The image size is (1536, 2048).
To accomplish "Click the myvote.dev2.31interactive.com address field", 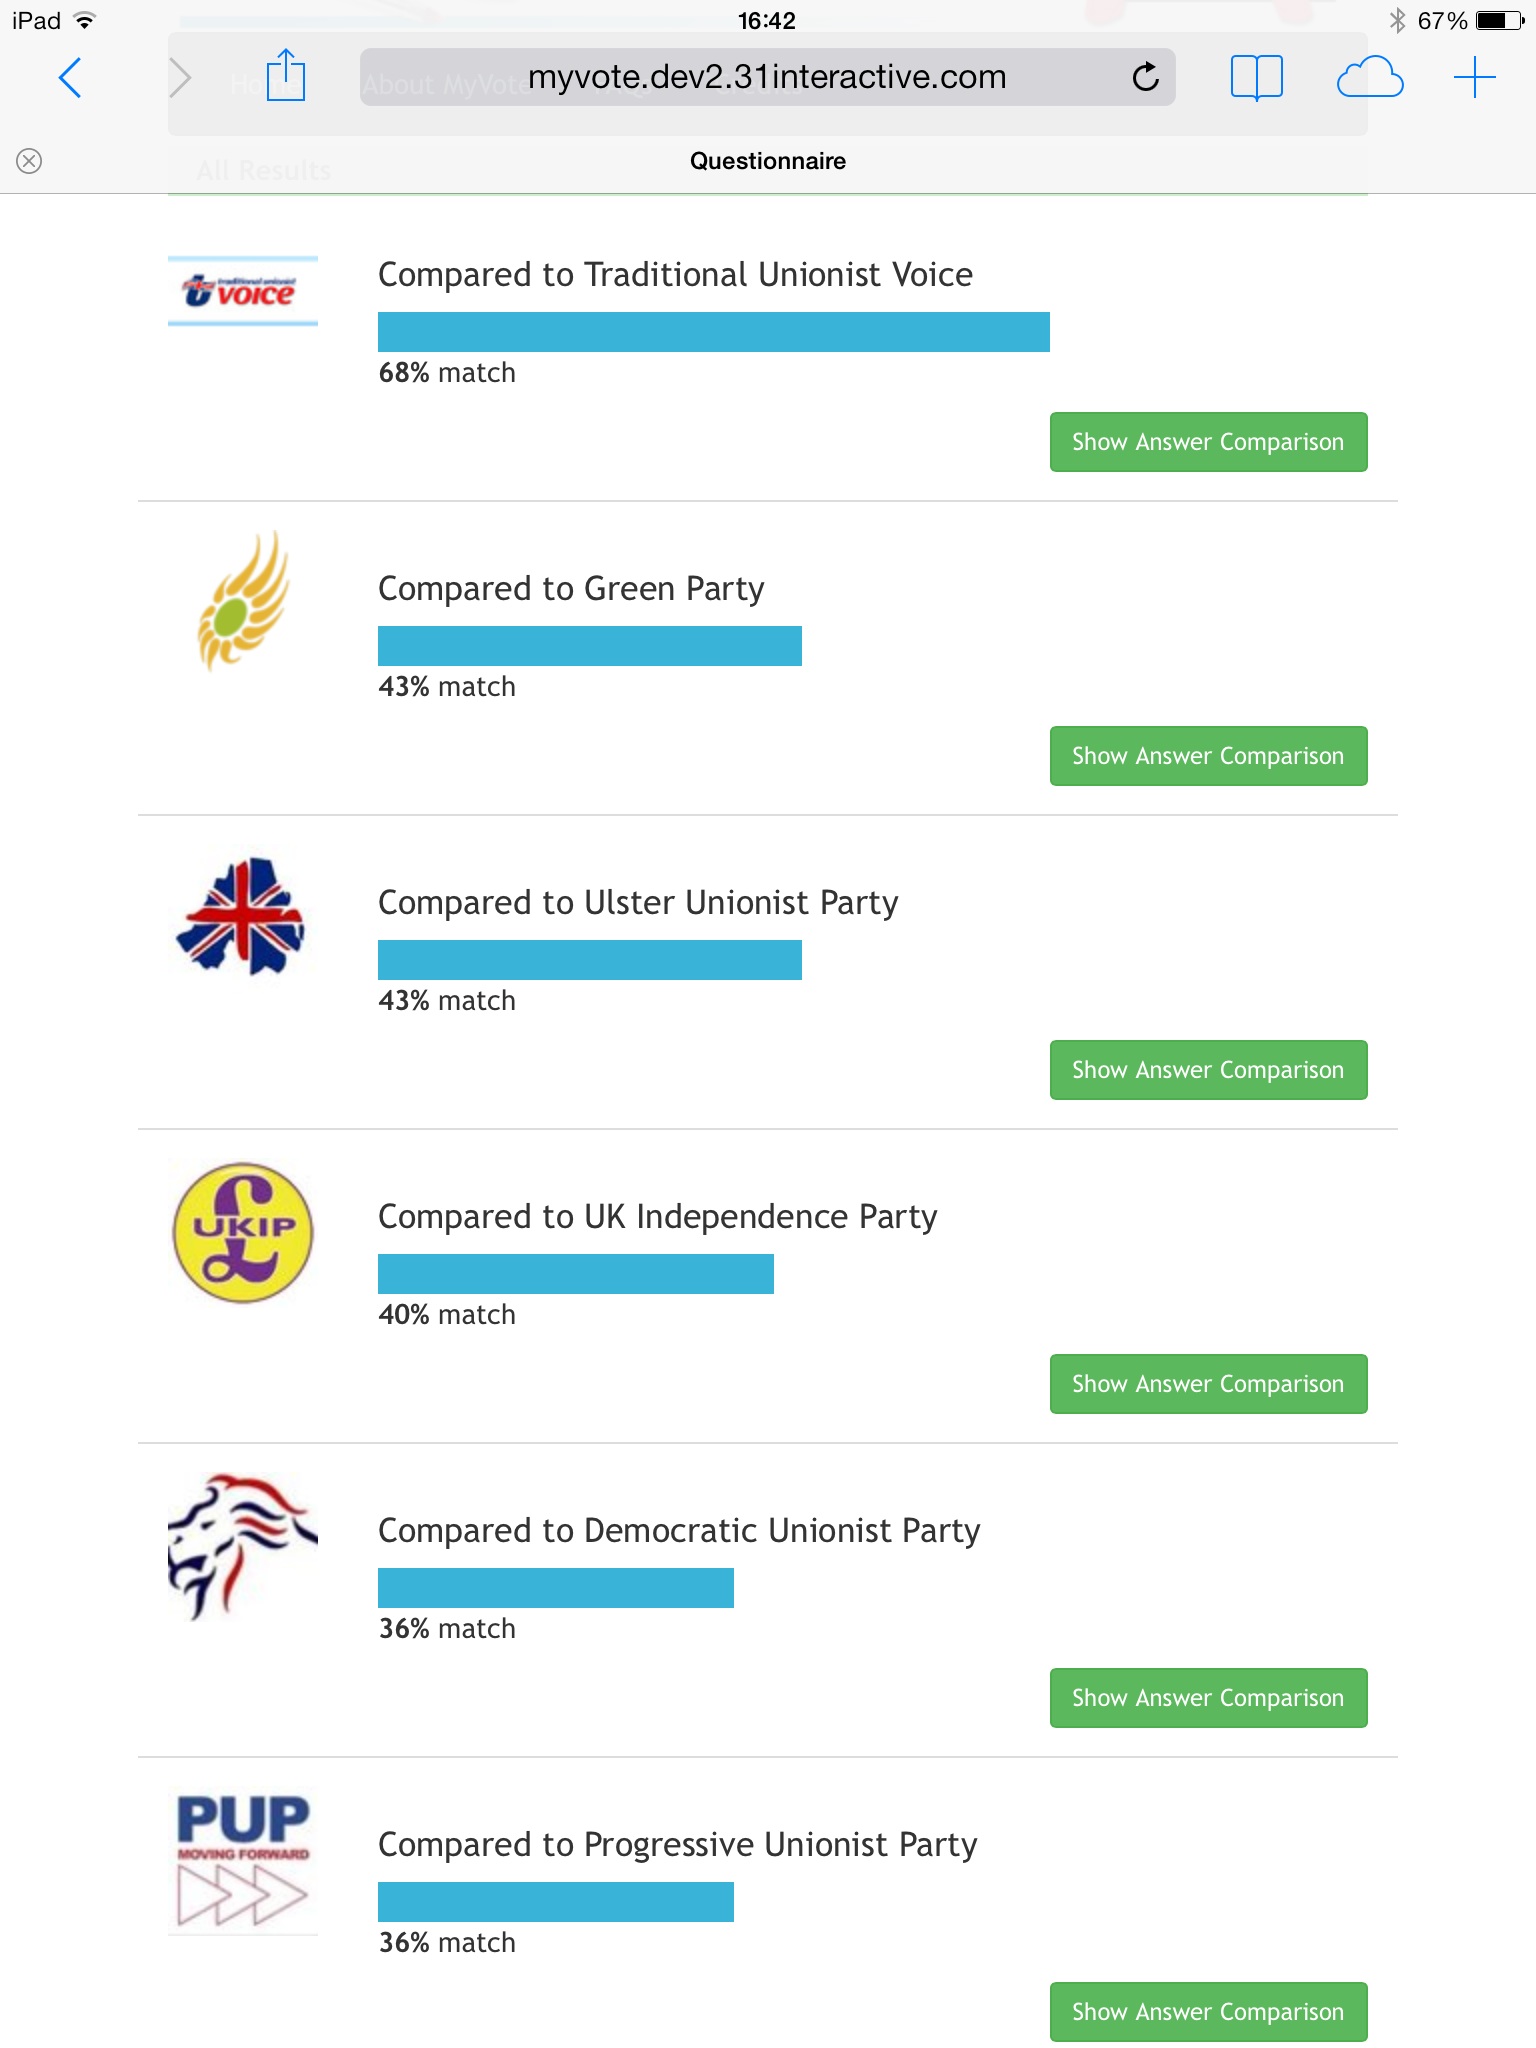I will tap(766, 77).
